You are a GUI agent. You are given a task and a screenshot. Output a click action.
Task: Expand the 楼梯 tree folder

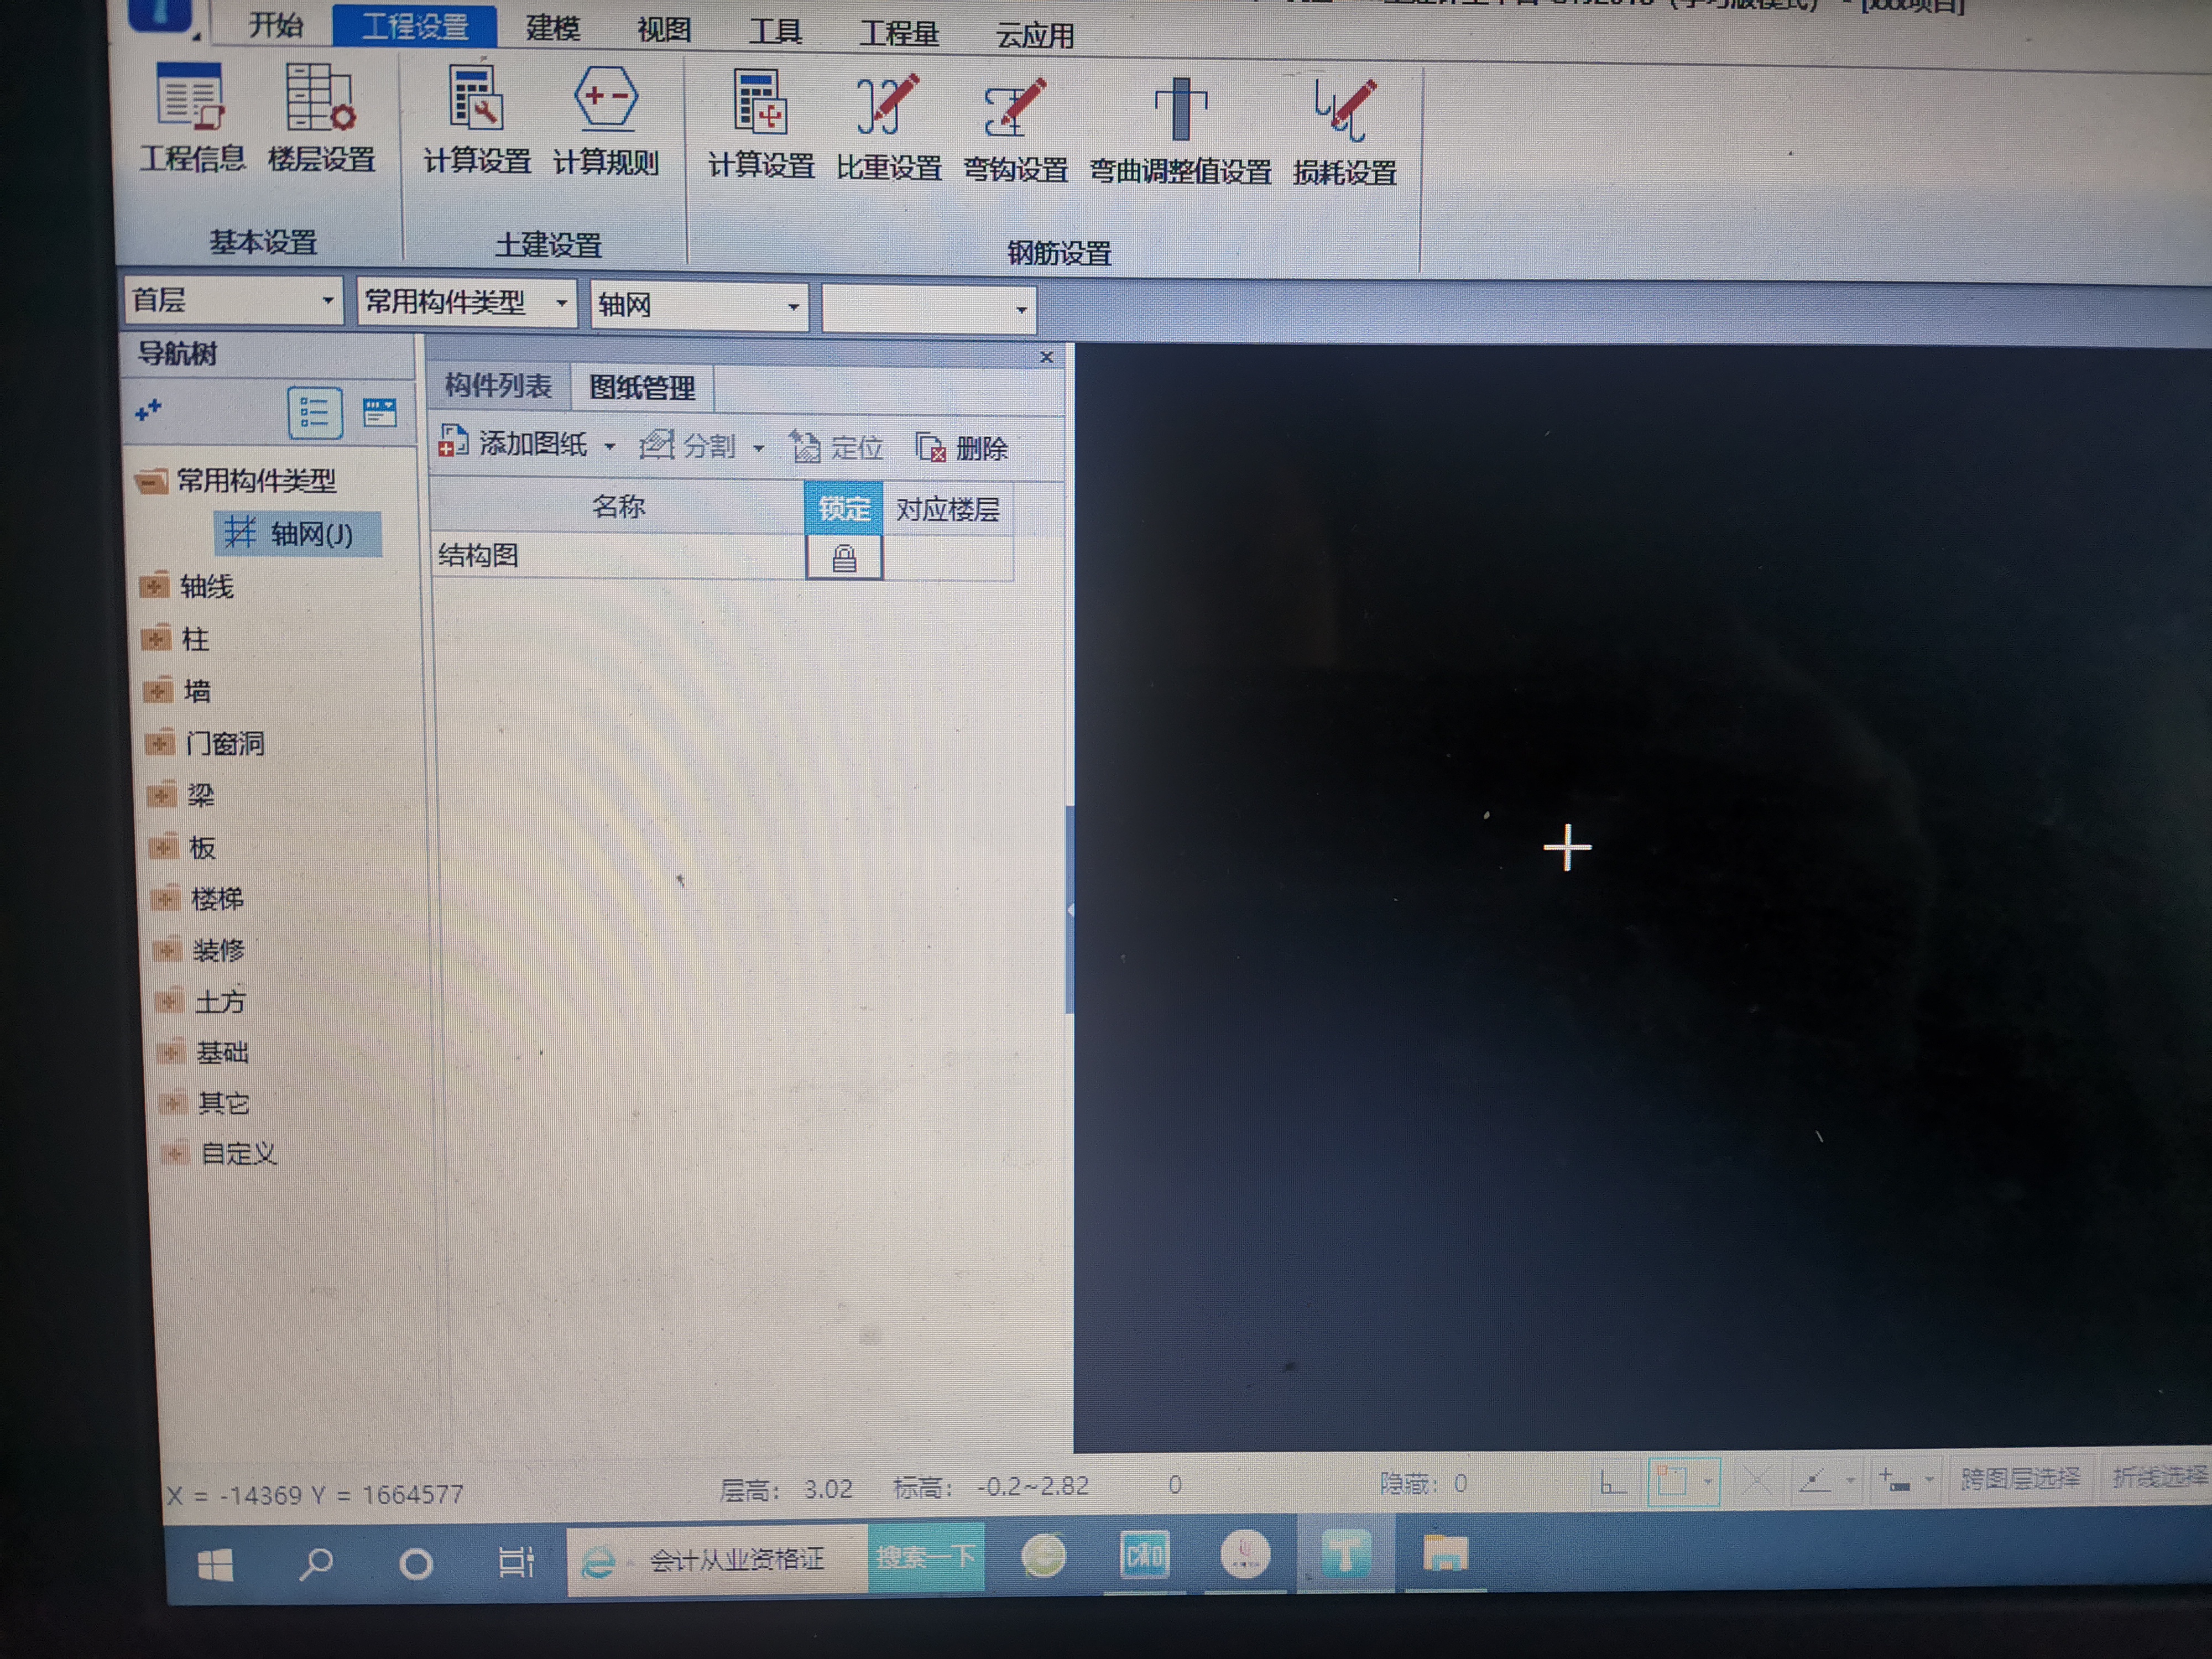[x=165, y=898]
